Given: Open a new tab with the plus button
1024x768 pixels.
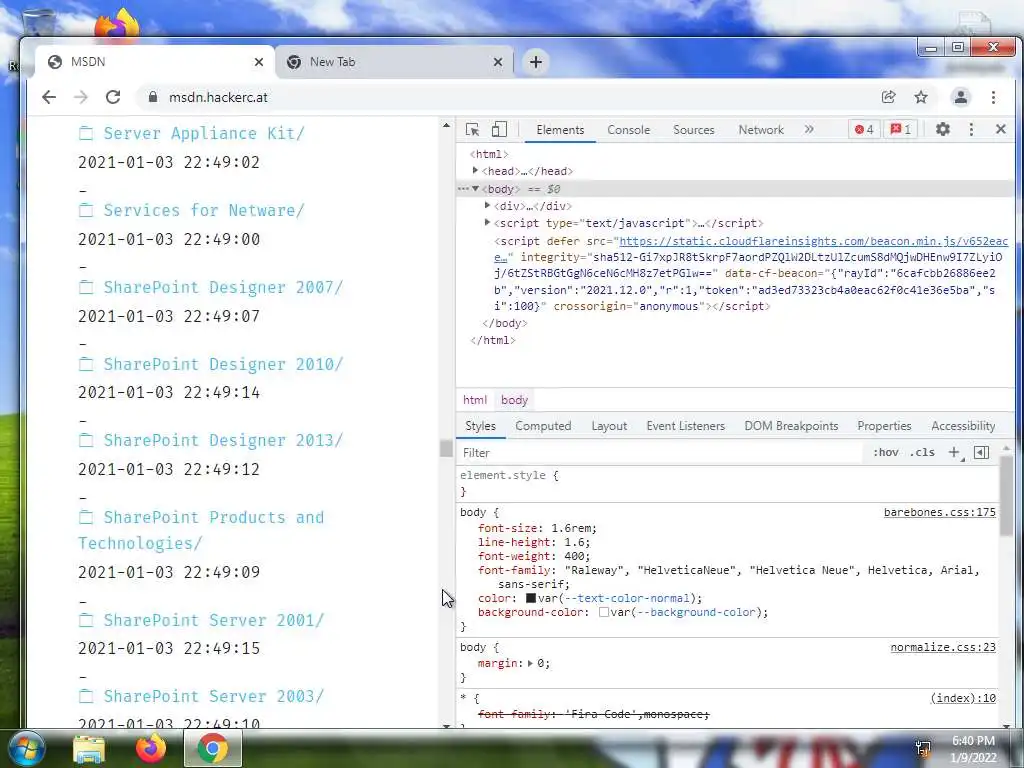Looking at the screenshot, I should pos(536,62).
